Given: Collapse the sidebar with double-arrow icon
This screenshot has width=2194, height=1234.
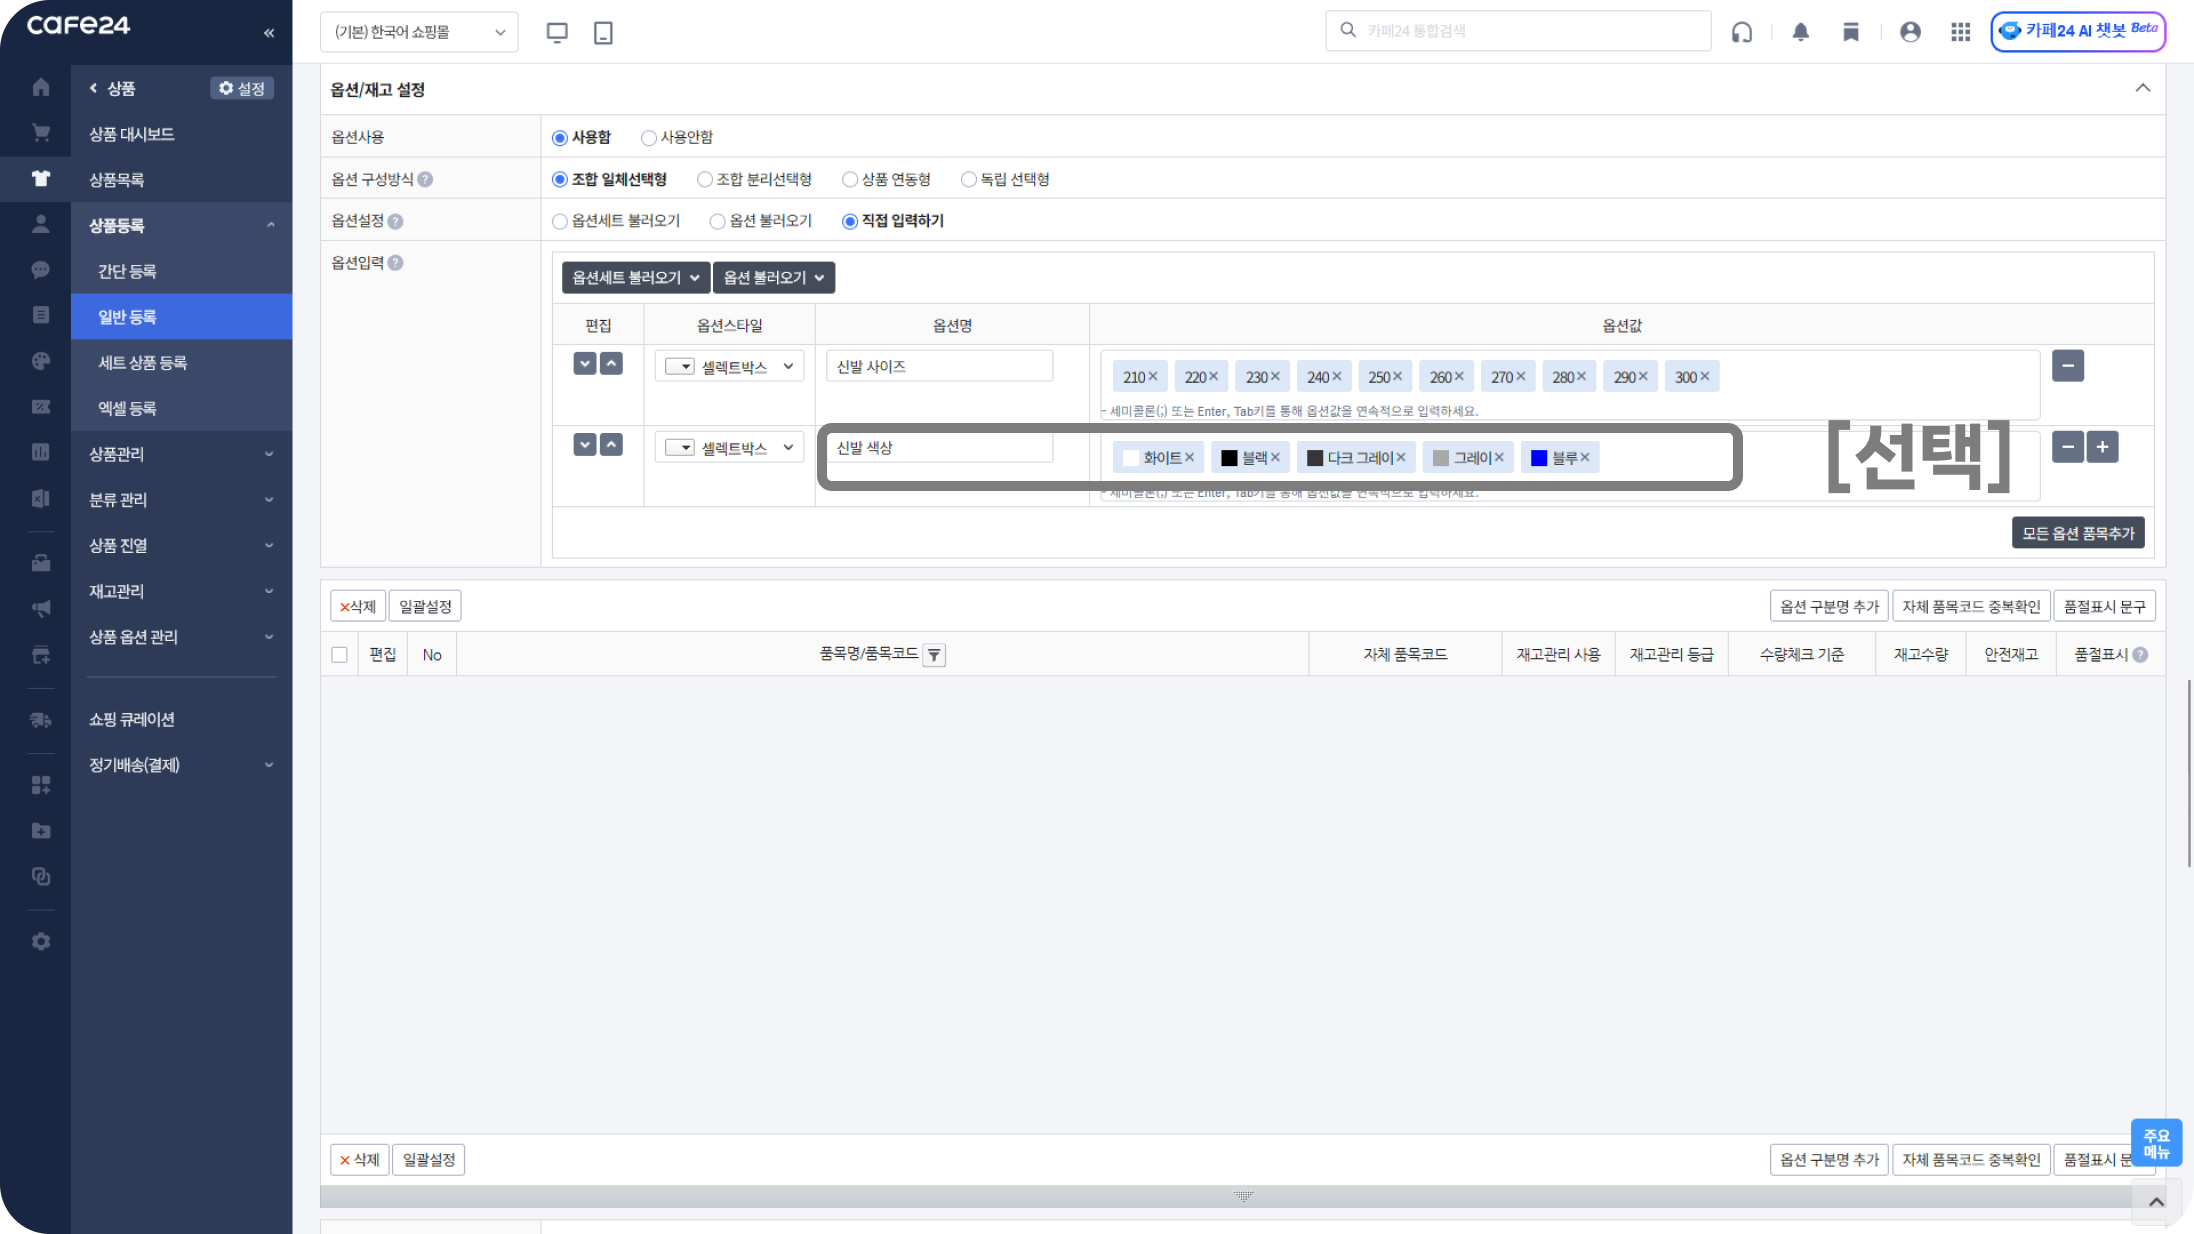Looking at the screenshot, I should pos(269,33).
